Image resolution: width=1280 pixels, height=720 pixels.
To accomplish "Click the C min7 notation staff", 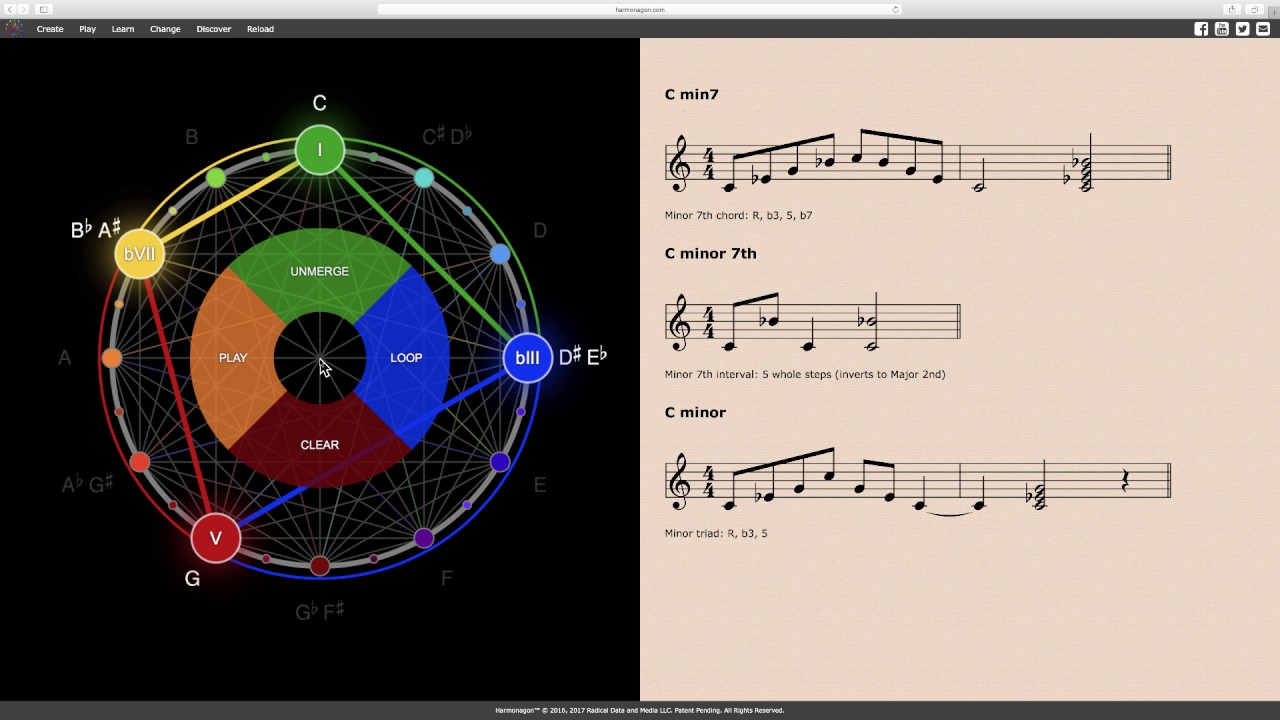I will point(918,161).
